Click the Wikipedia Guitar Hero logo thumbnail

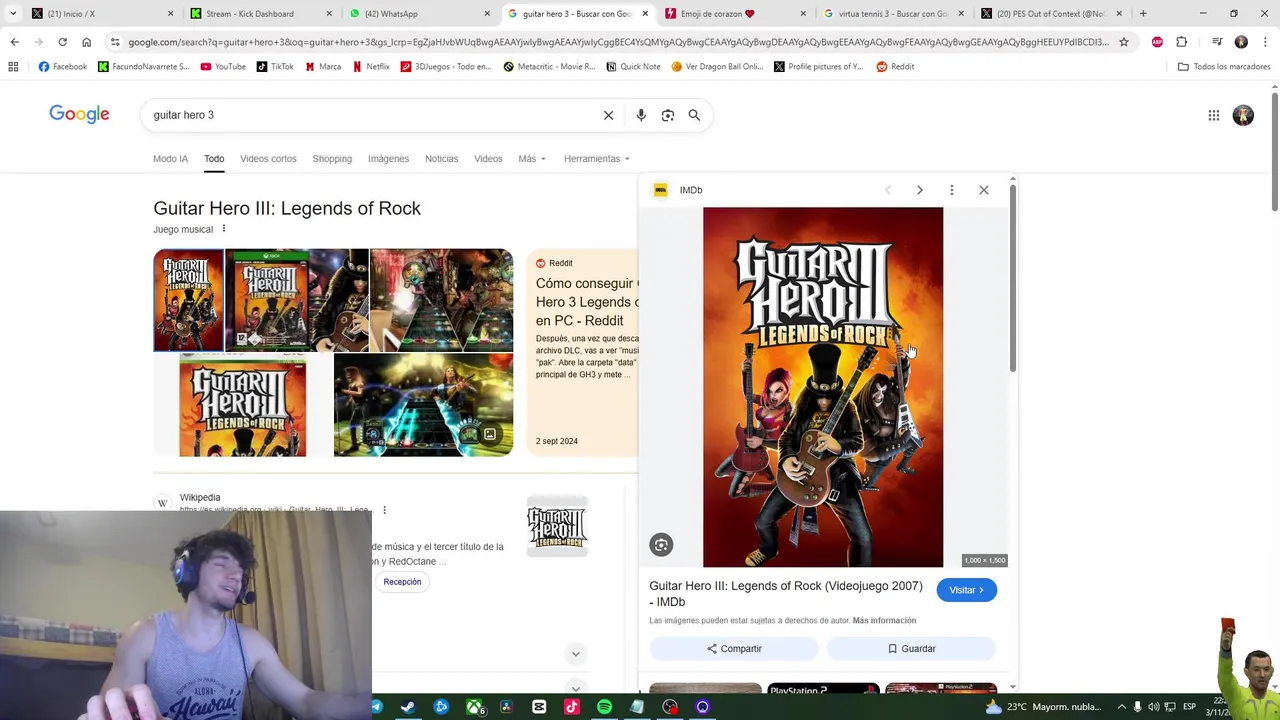(x=558, y=527)
